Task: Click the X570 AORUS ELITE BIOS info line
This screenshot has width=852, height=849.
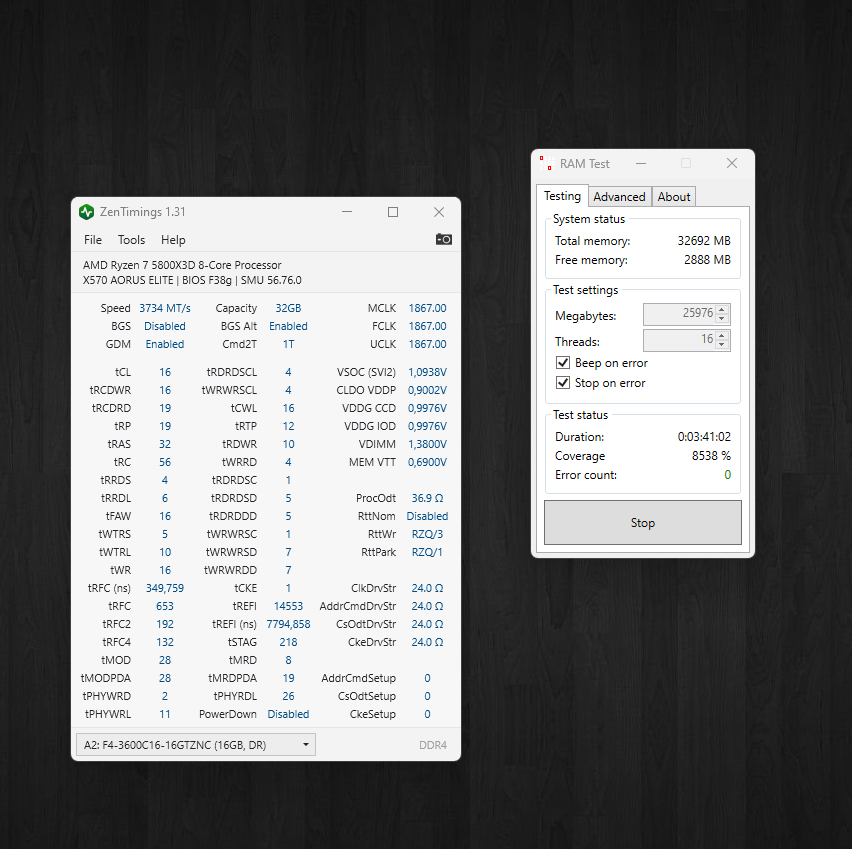Action: click(192, 280)
